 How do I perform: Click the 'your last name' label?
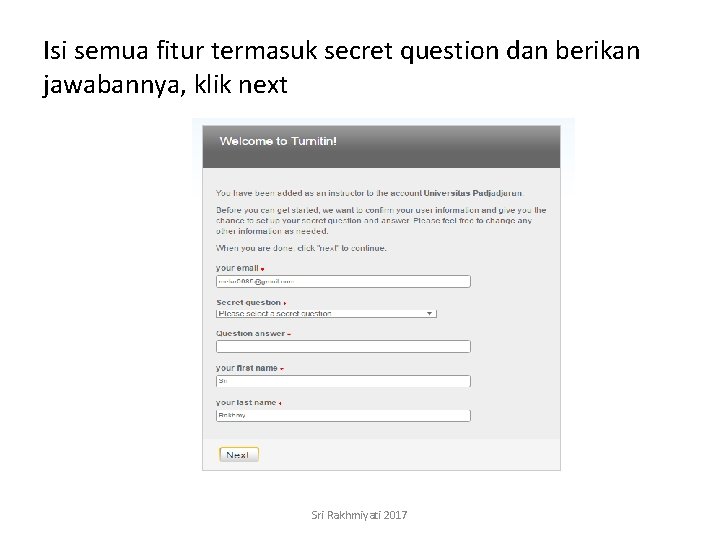(x=246, y=402)
